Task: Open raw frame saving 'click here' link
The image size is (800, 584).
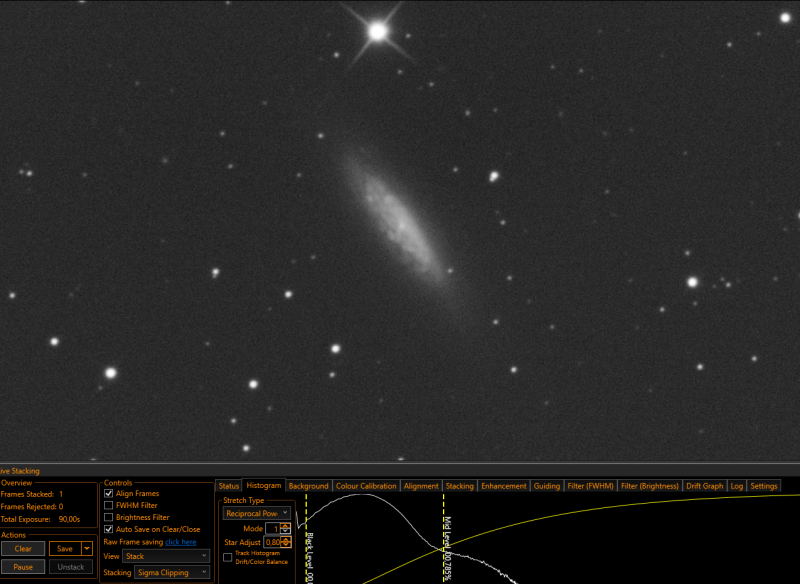Action: click(x=181, y=542)
